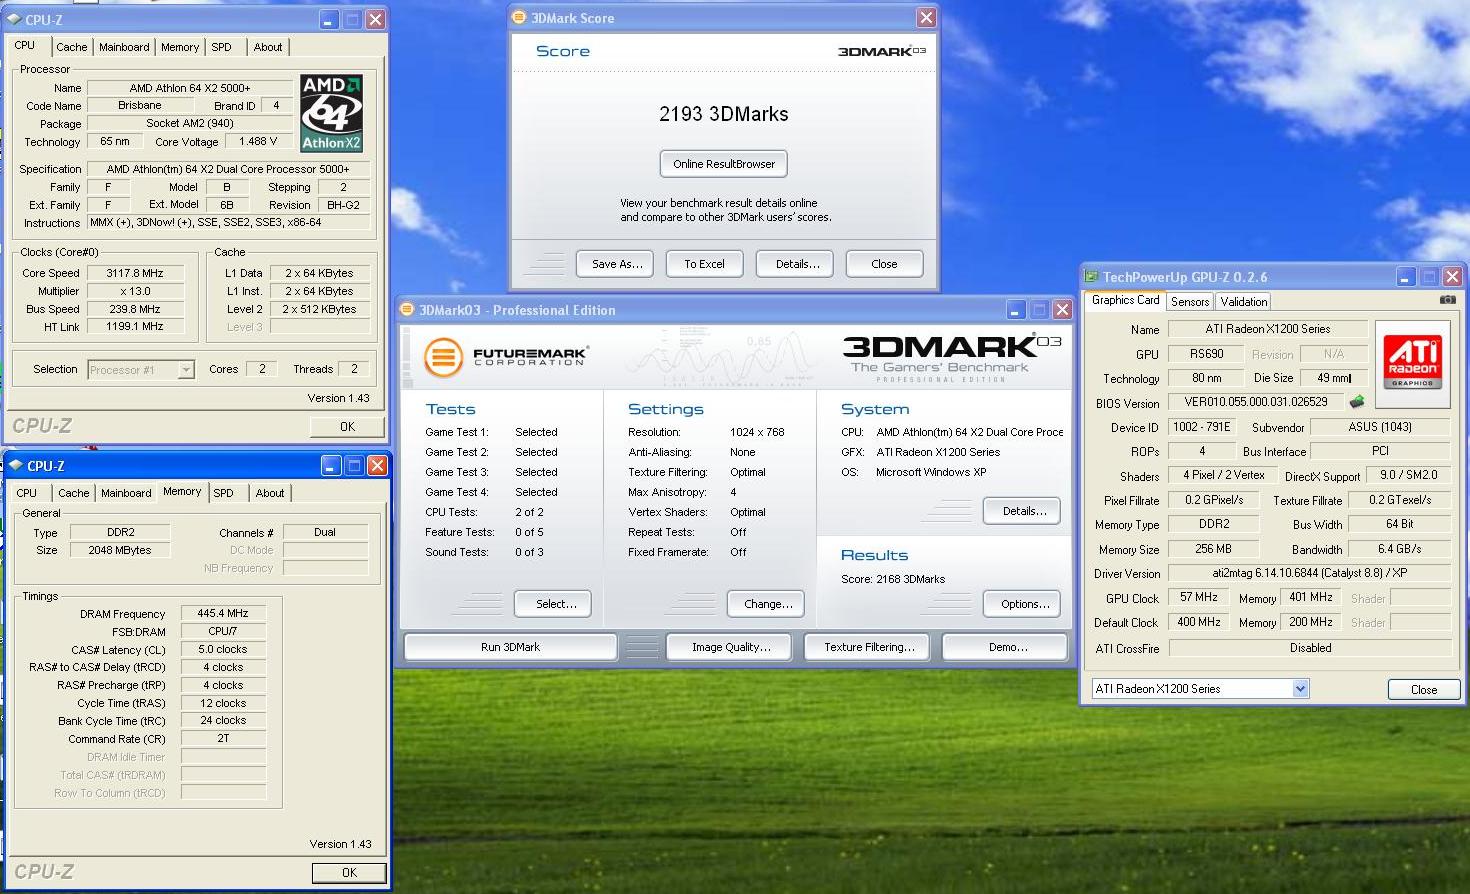Open the Image Quality tool
The height and width of the screenshot is (894, 1470).
pyautogui.click(x=731, y=647)
